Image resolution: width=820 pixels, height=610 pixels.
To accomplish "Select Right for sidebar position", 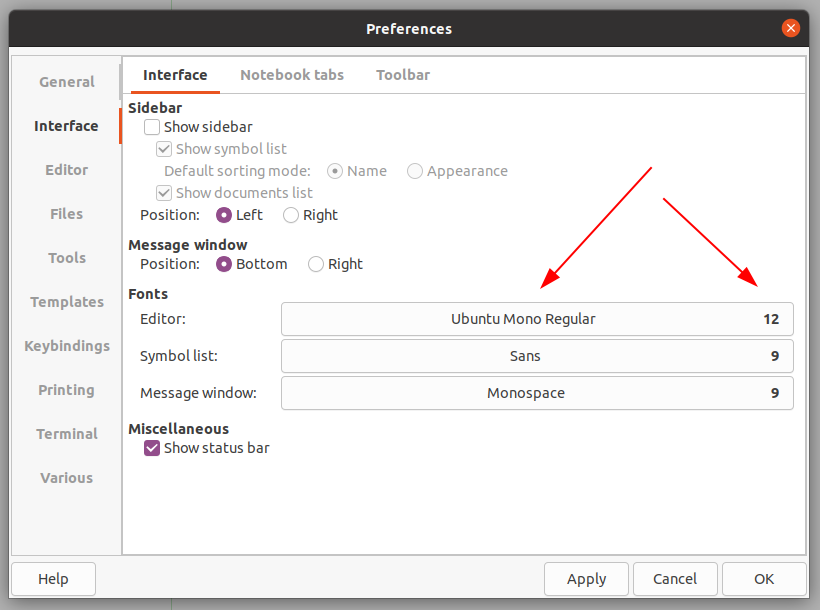I will [x=291, y=215].
